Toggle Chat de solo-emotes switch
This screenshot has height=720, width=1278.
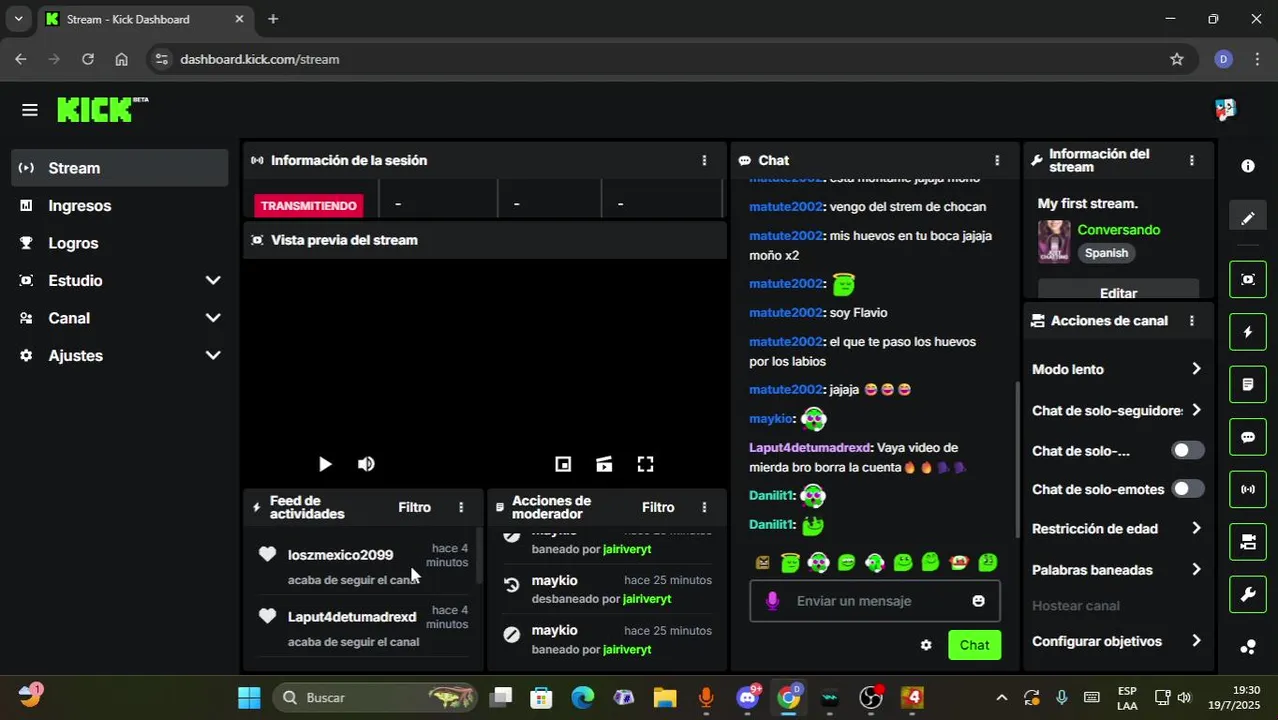(1188, 489)
